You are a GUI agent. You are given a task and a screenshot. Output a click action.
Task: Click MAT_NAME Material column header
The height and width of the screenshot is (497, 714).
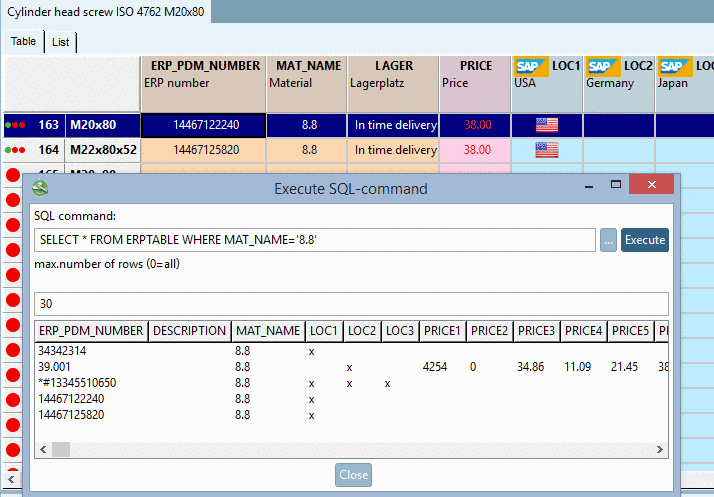306,84
